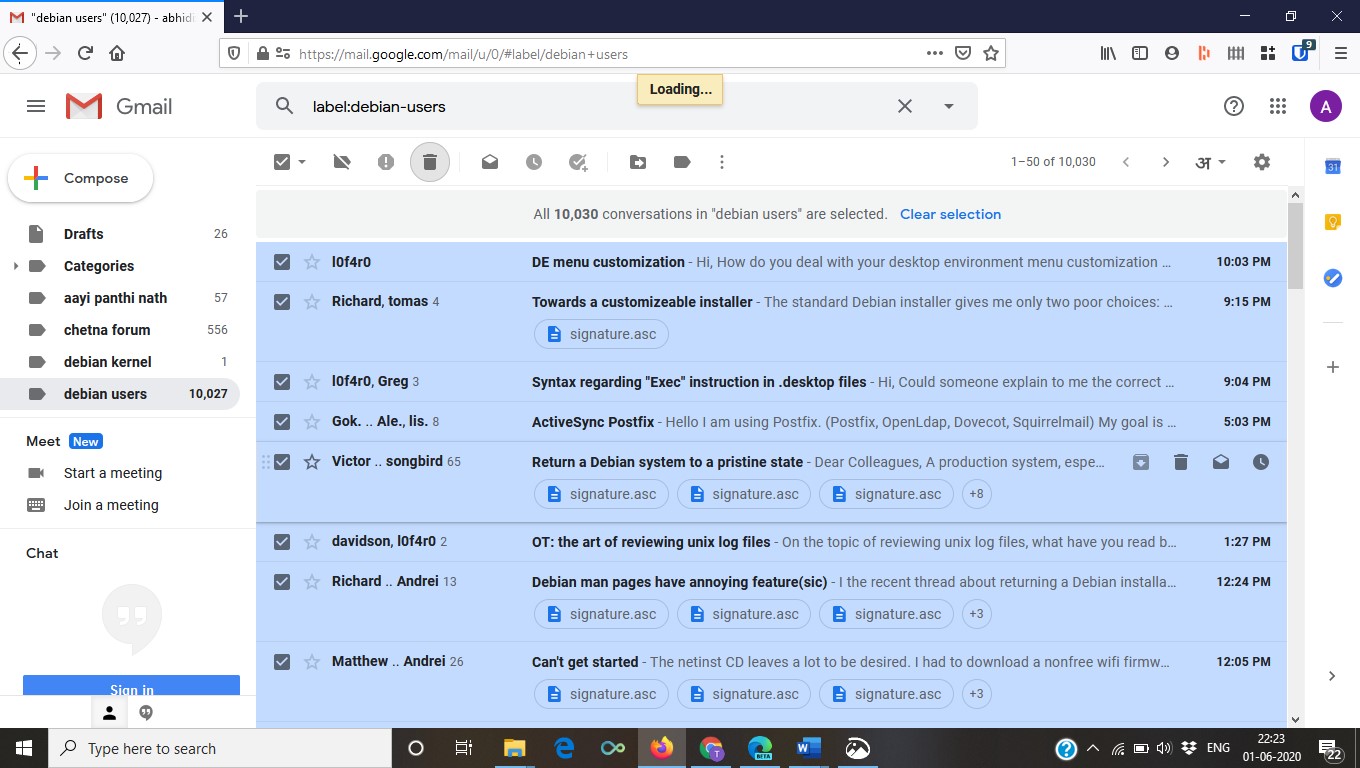Open the Google apps grid

(x=1278, y=106)
